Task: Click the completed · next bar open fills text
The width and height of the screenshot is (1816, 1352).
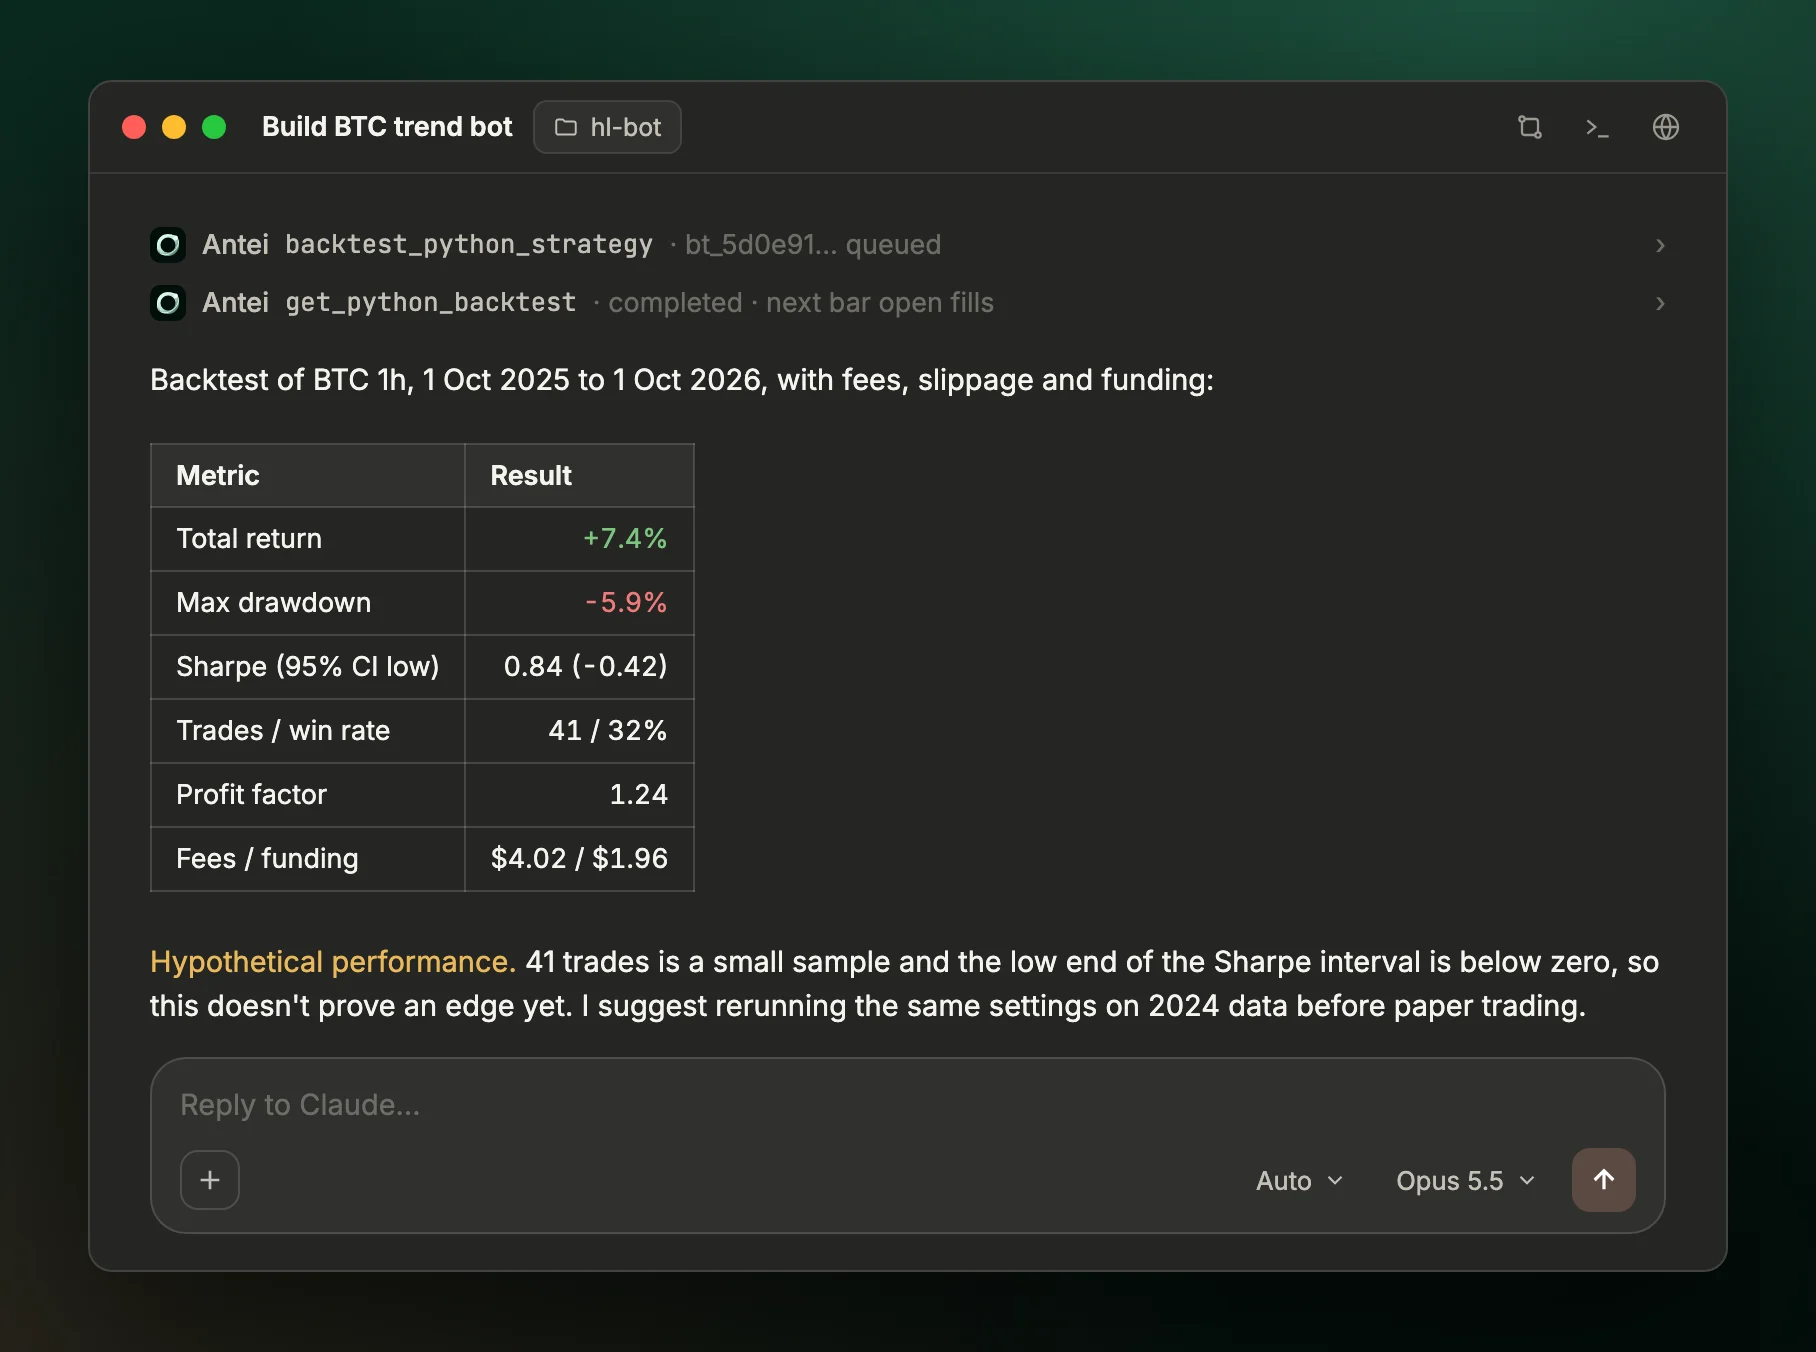Action: 801,303
